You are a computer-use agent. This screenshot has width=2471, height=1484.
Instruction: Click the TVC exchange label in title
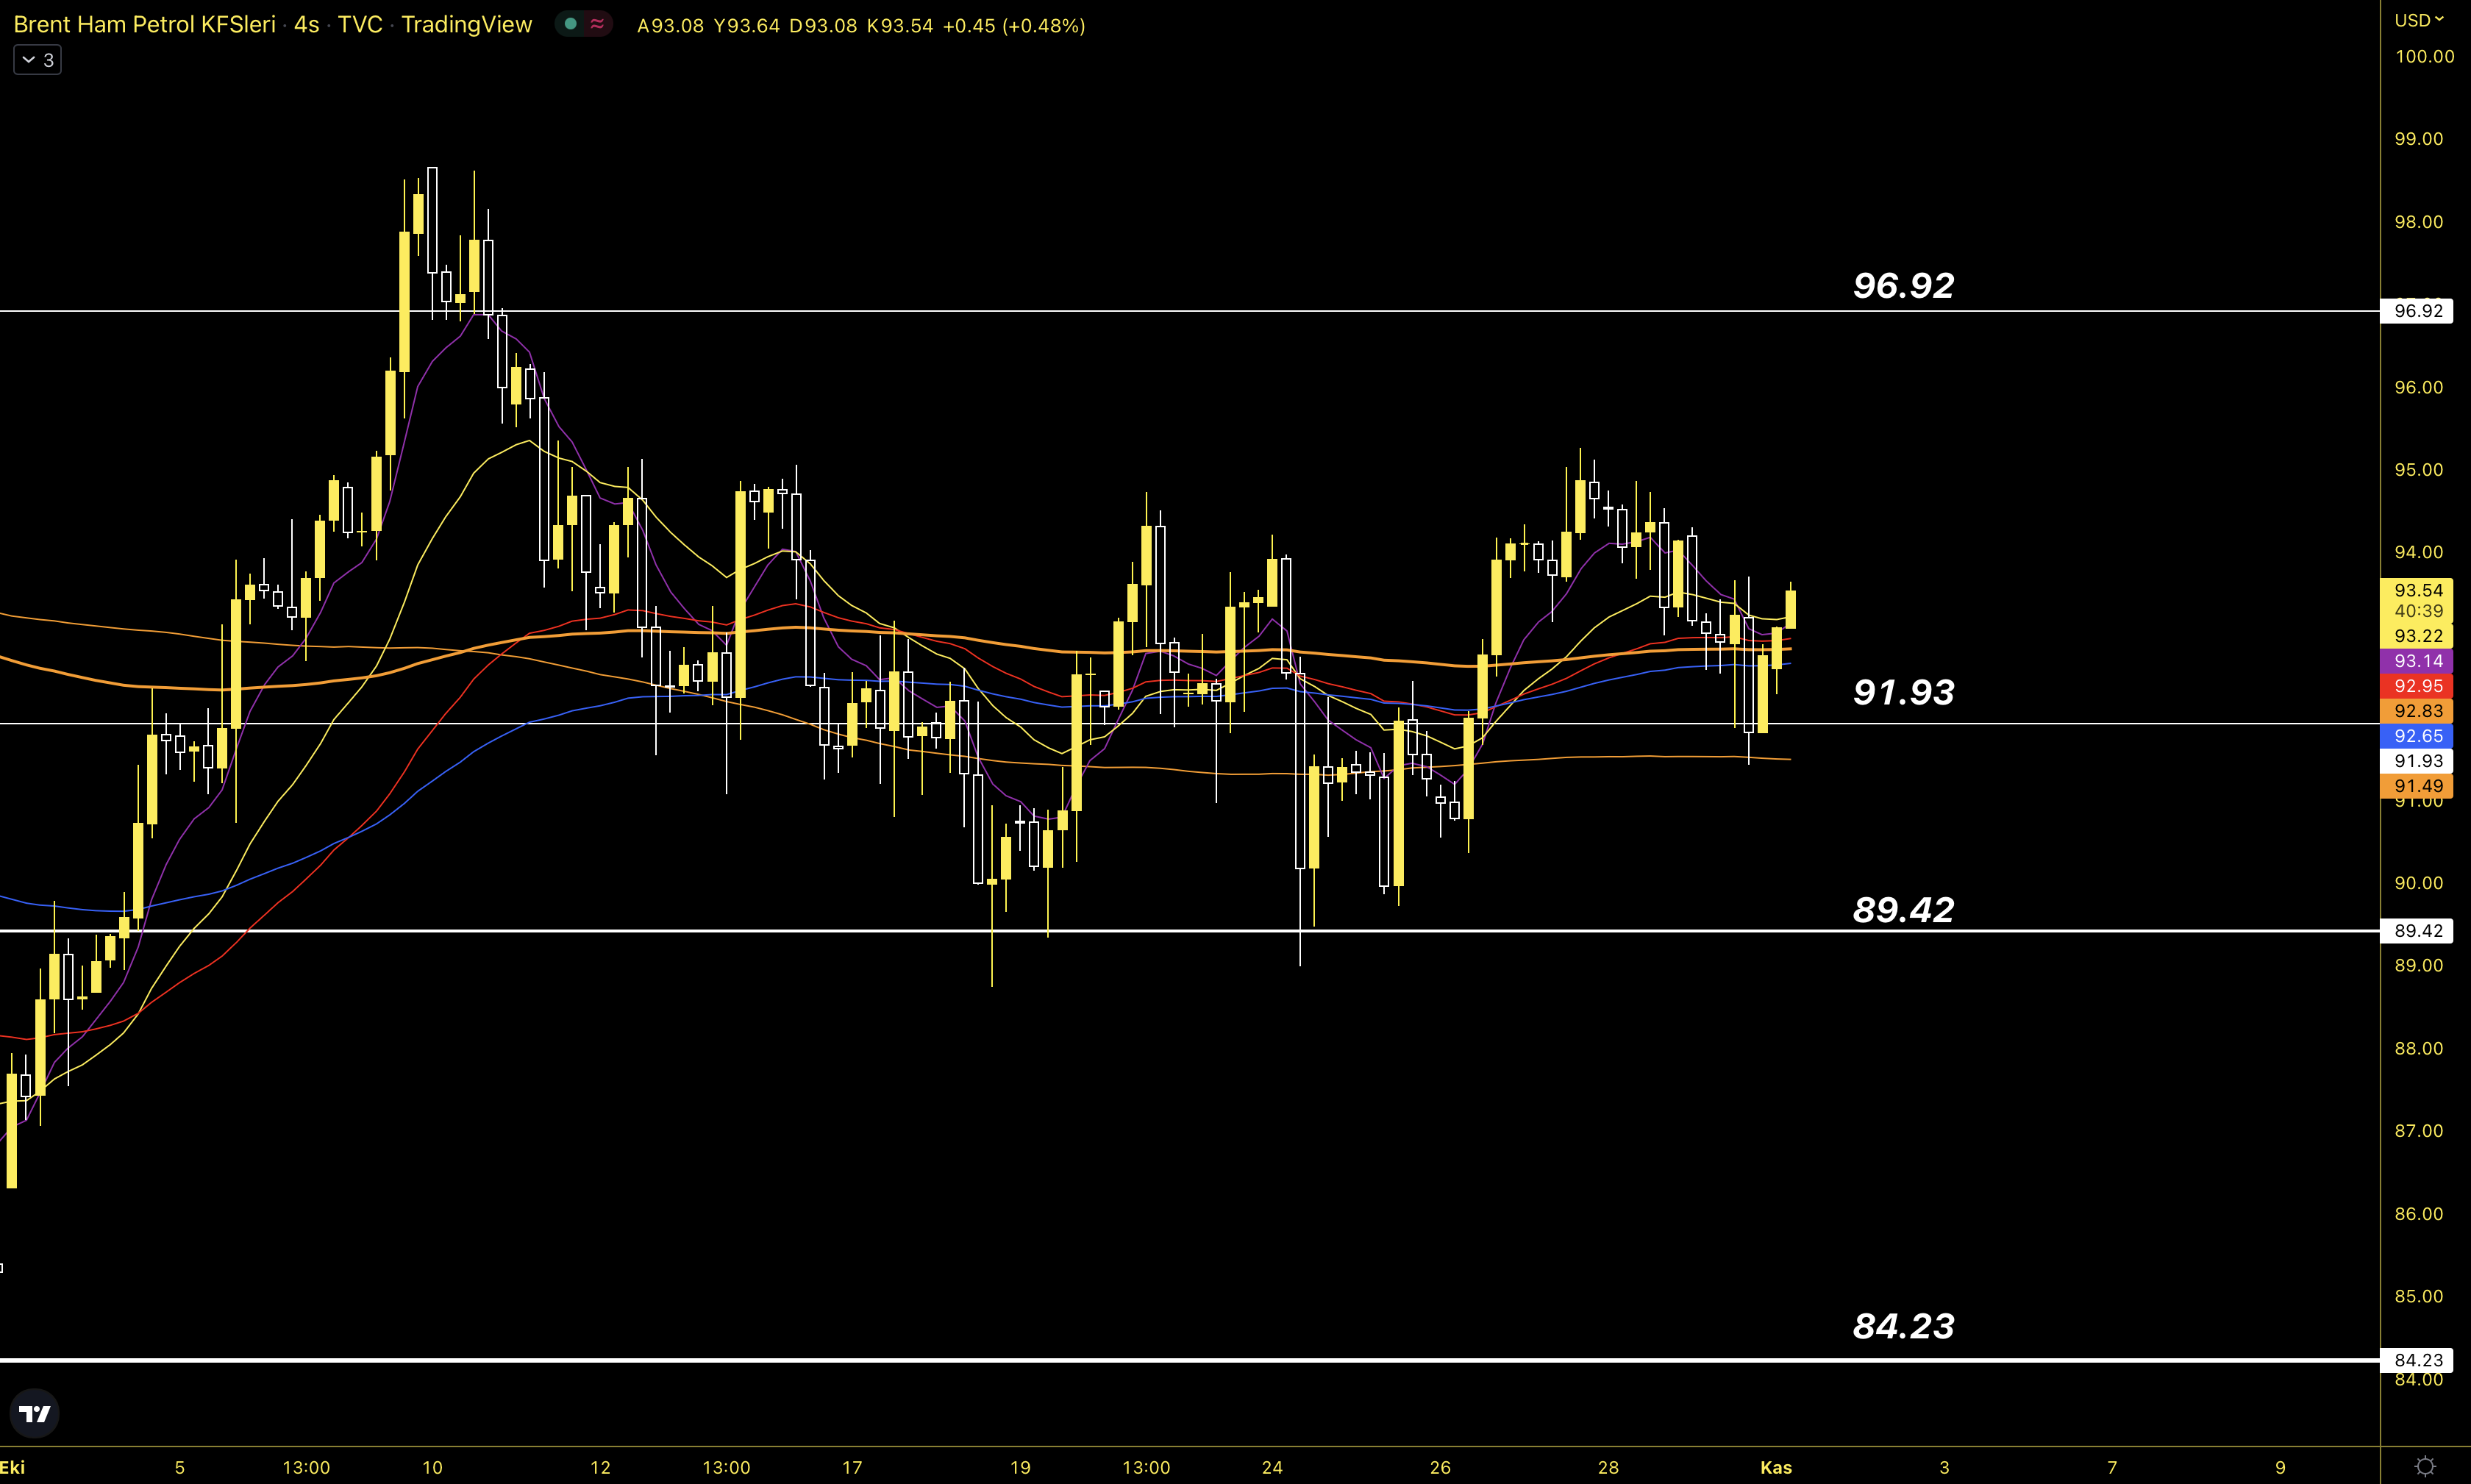point(360,24)
